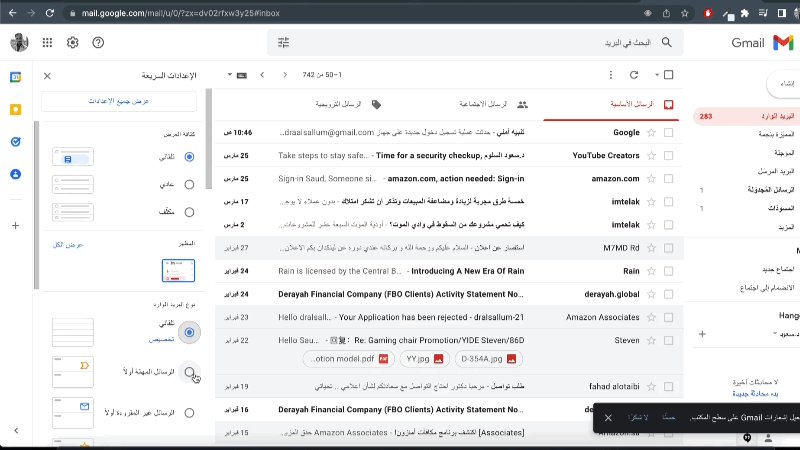Select the theme thumbnail preview
The width and height of the screenshot is (800, 450).
tap(178, 270)
